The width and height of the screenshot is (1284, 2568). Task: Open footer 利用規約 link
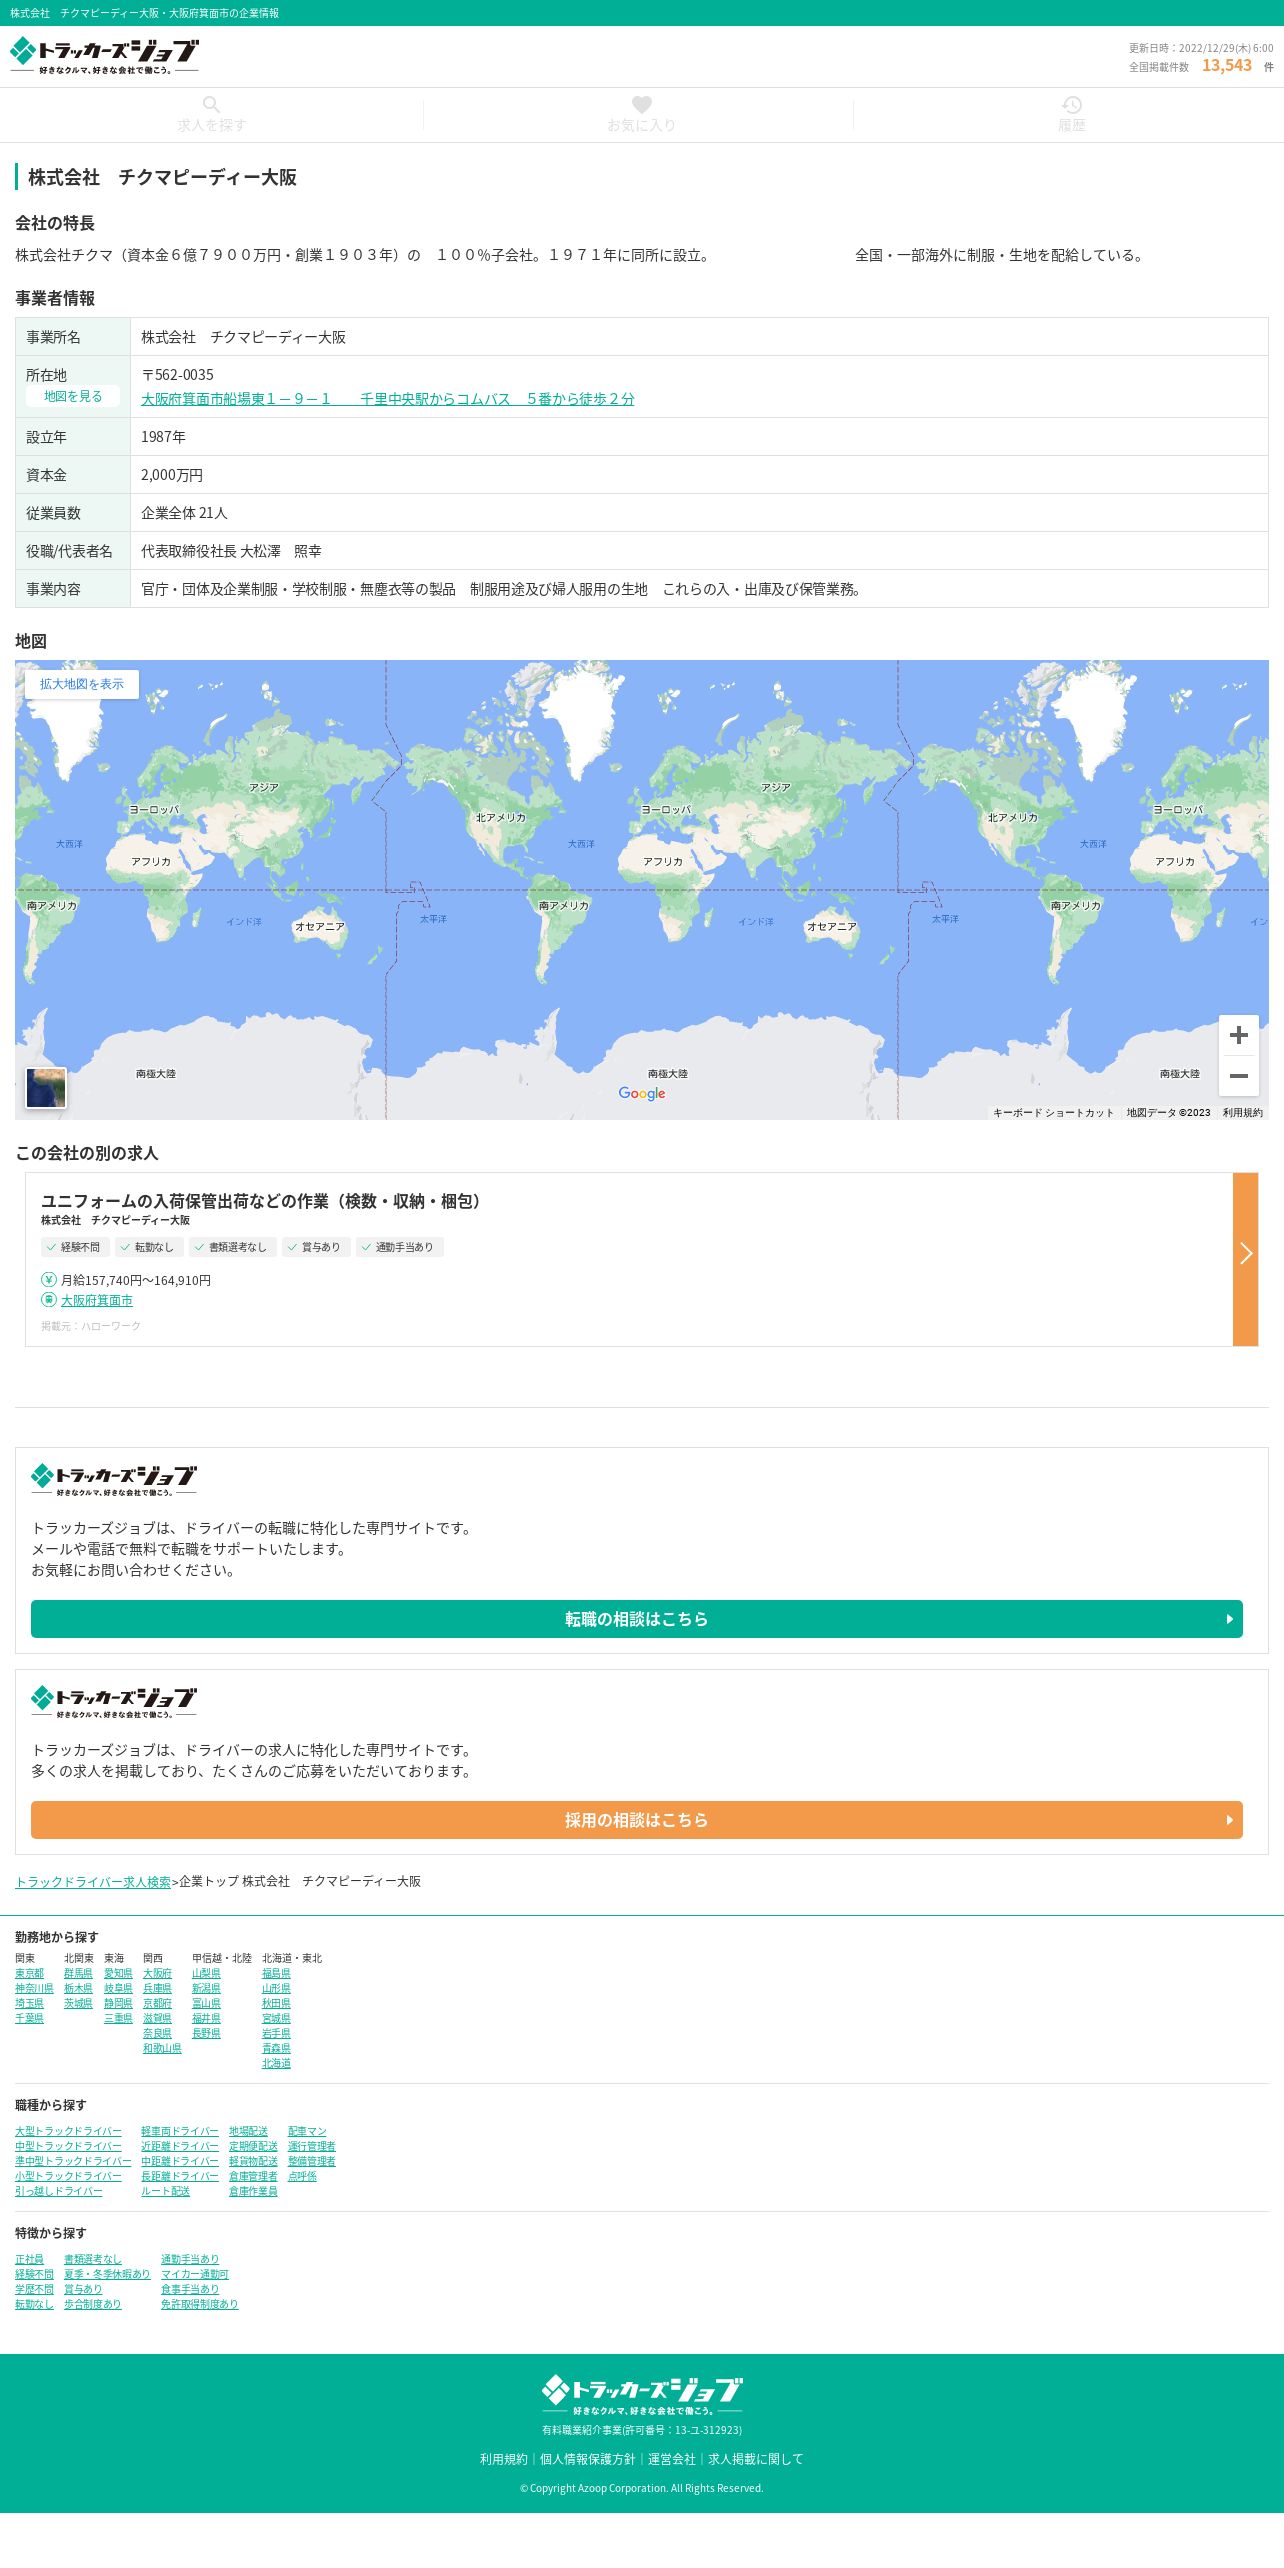504,2459
